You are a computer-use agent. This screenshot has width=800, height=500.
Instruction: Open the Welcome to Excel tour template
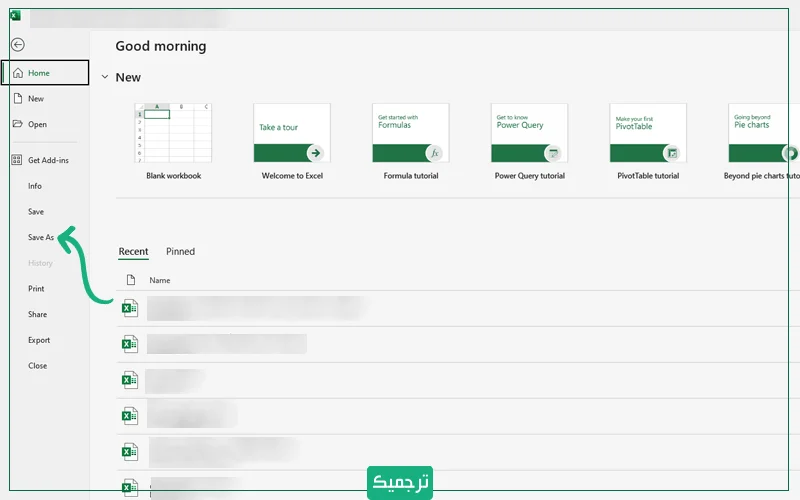click(292, 133)
